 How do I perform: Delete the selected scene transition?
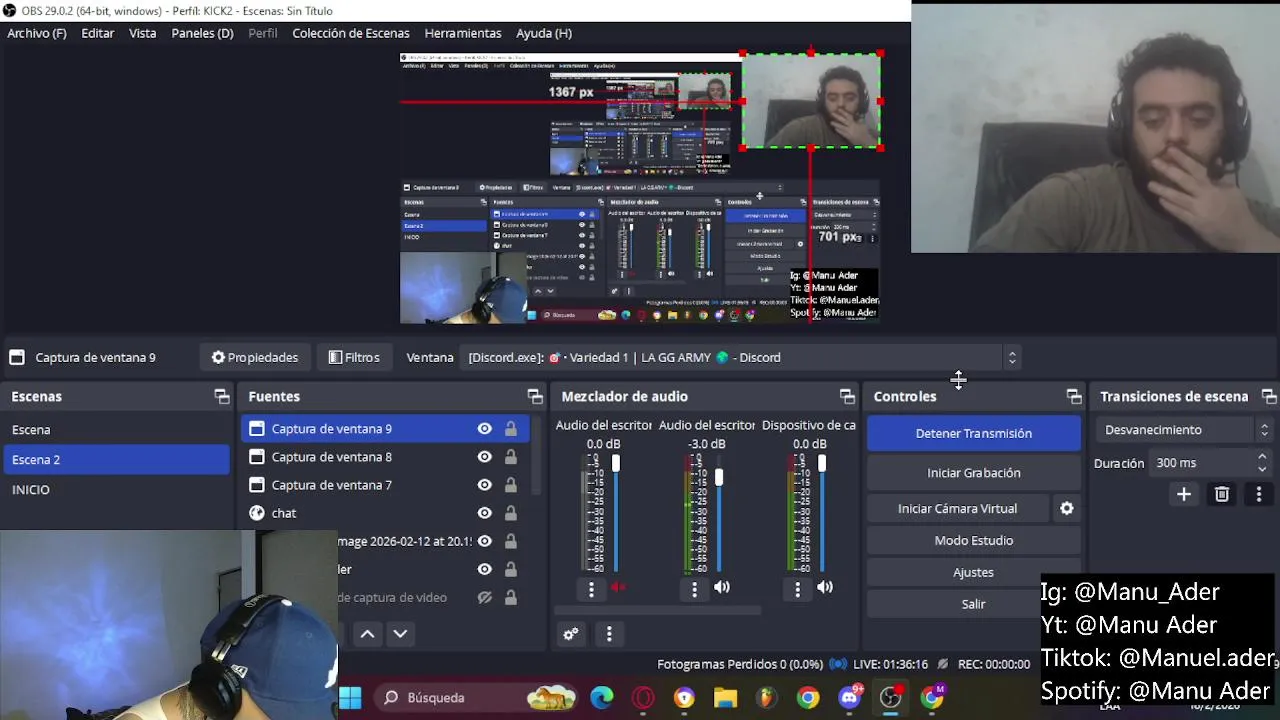[1221, 495]
